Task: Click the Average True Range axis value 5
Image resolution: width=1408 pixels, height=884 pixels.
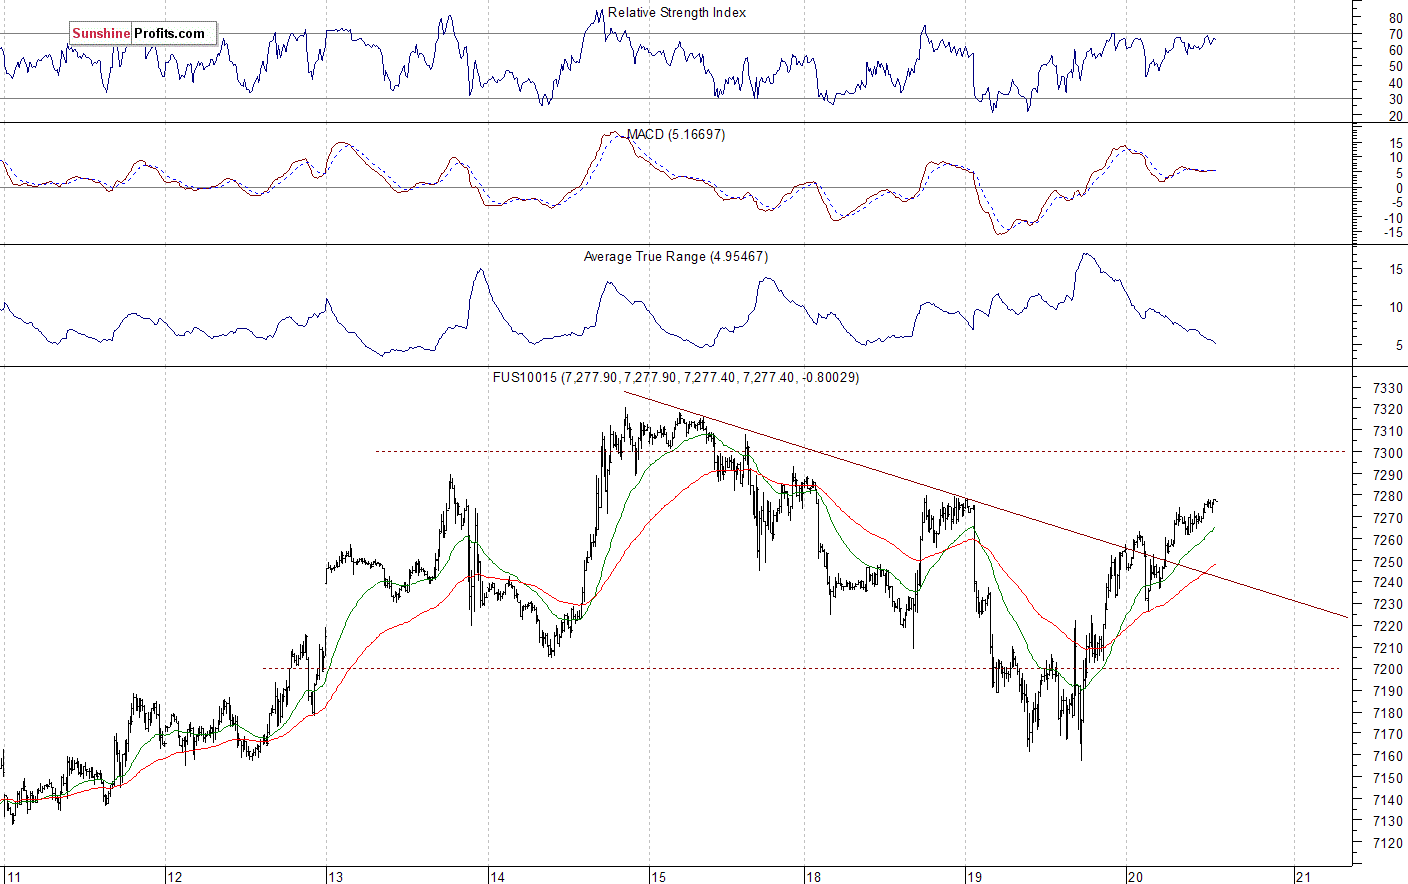Action: (x=1399, y=346)
